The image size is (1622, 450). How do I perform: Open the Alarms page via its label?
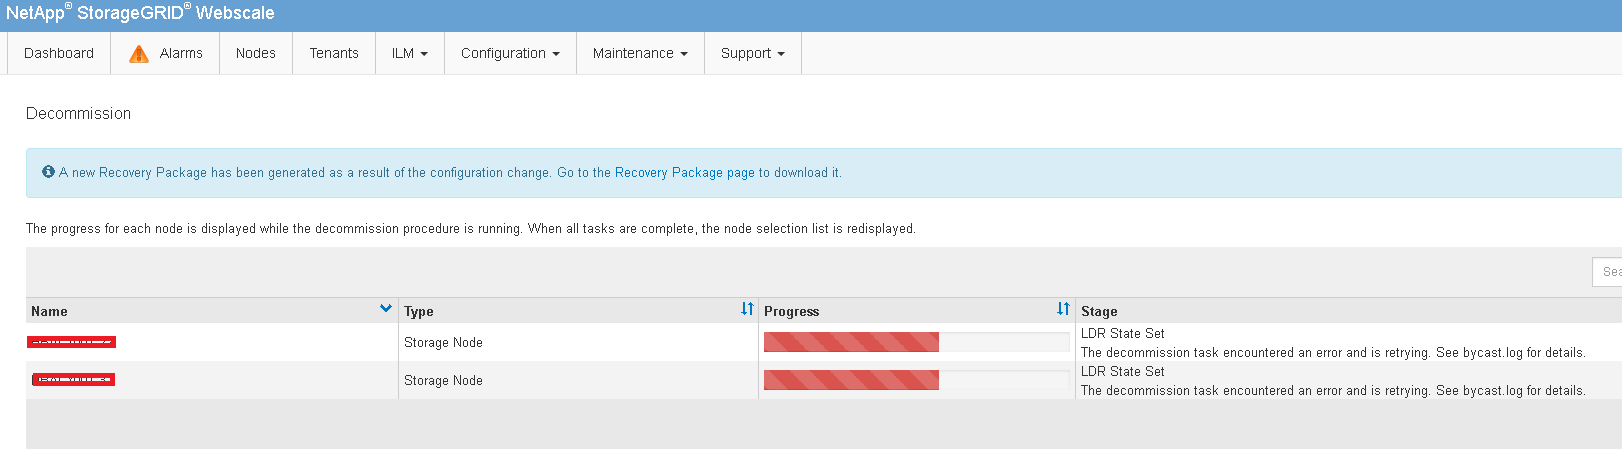coord(181,54)
